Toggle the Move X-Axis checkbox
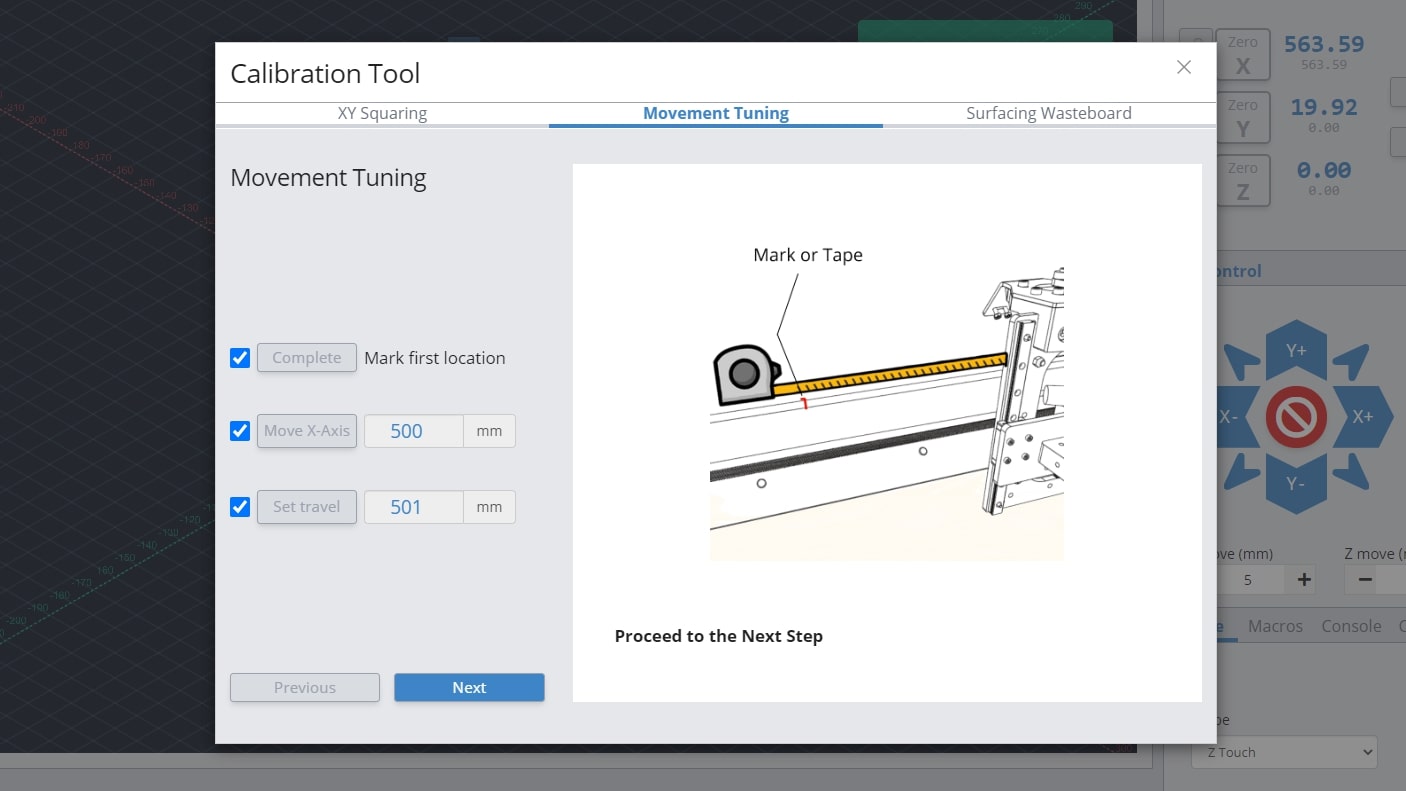 click(240, 431)
